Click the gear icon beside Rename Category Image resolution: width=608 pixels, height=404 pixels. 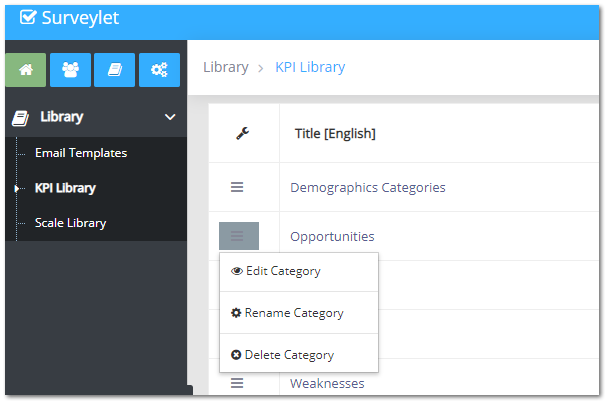tap(236, 312)
